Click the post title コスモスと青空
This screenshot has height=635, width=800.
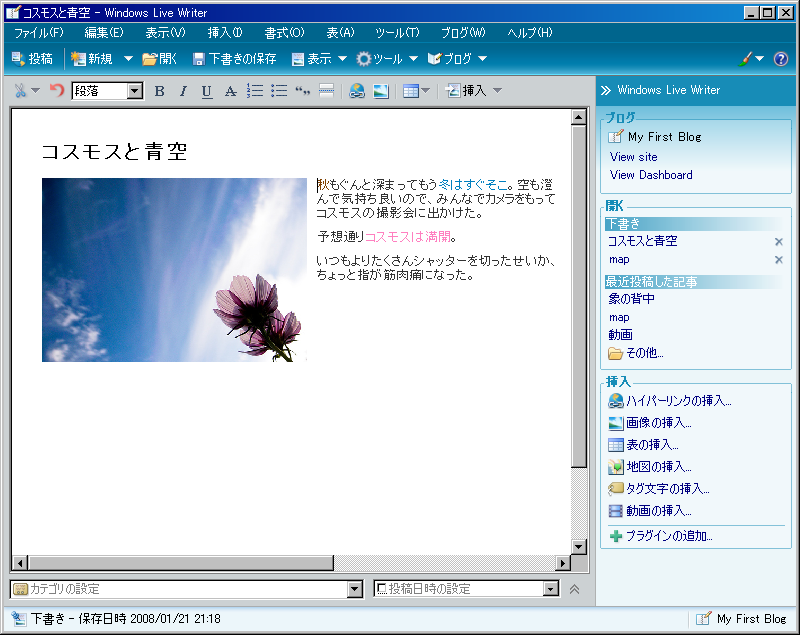[114, 151]
